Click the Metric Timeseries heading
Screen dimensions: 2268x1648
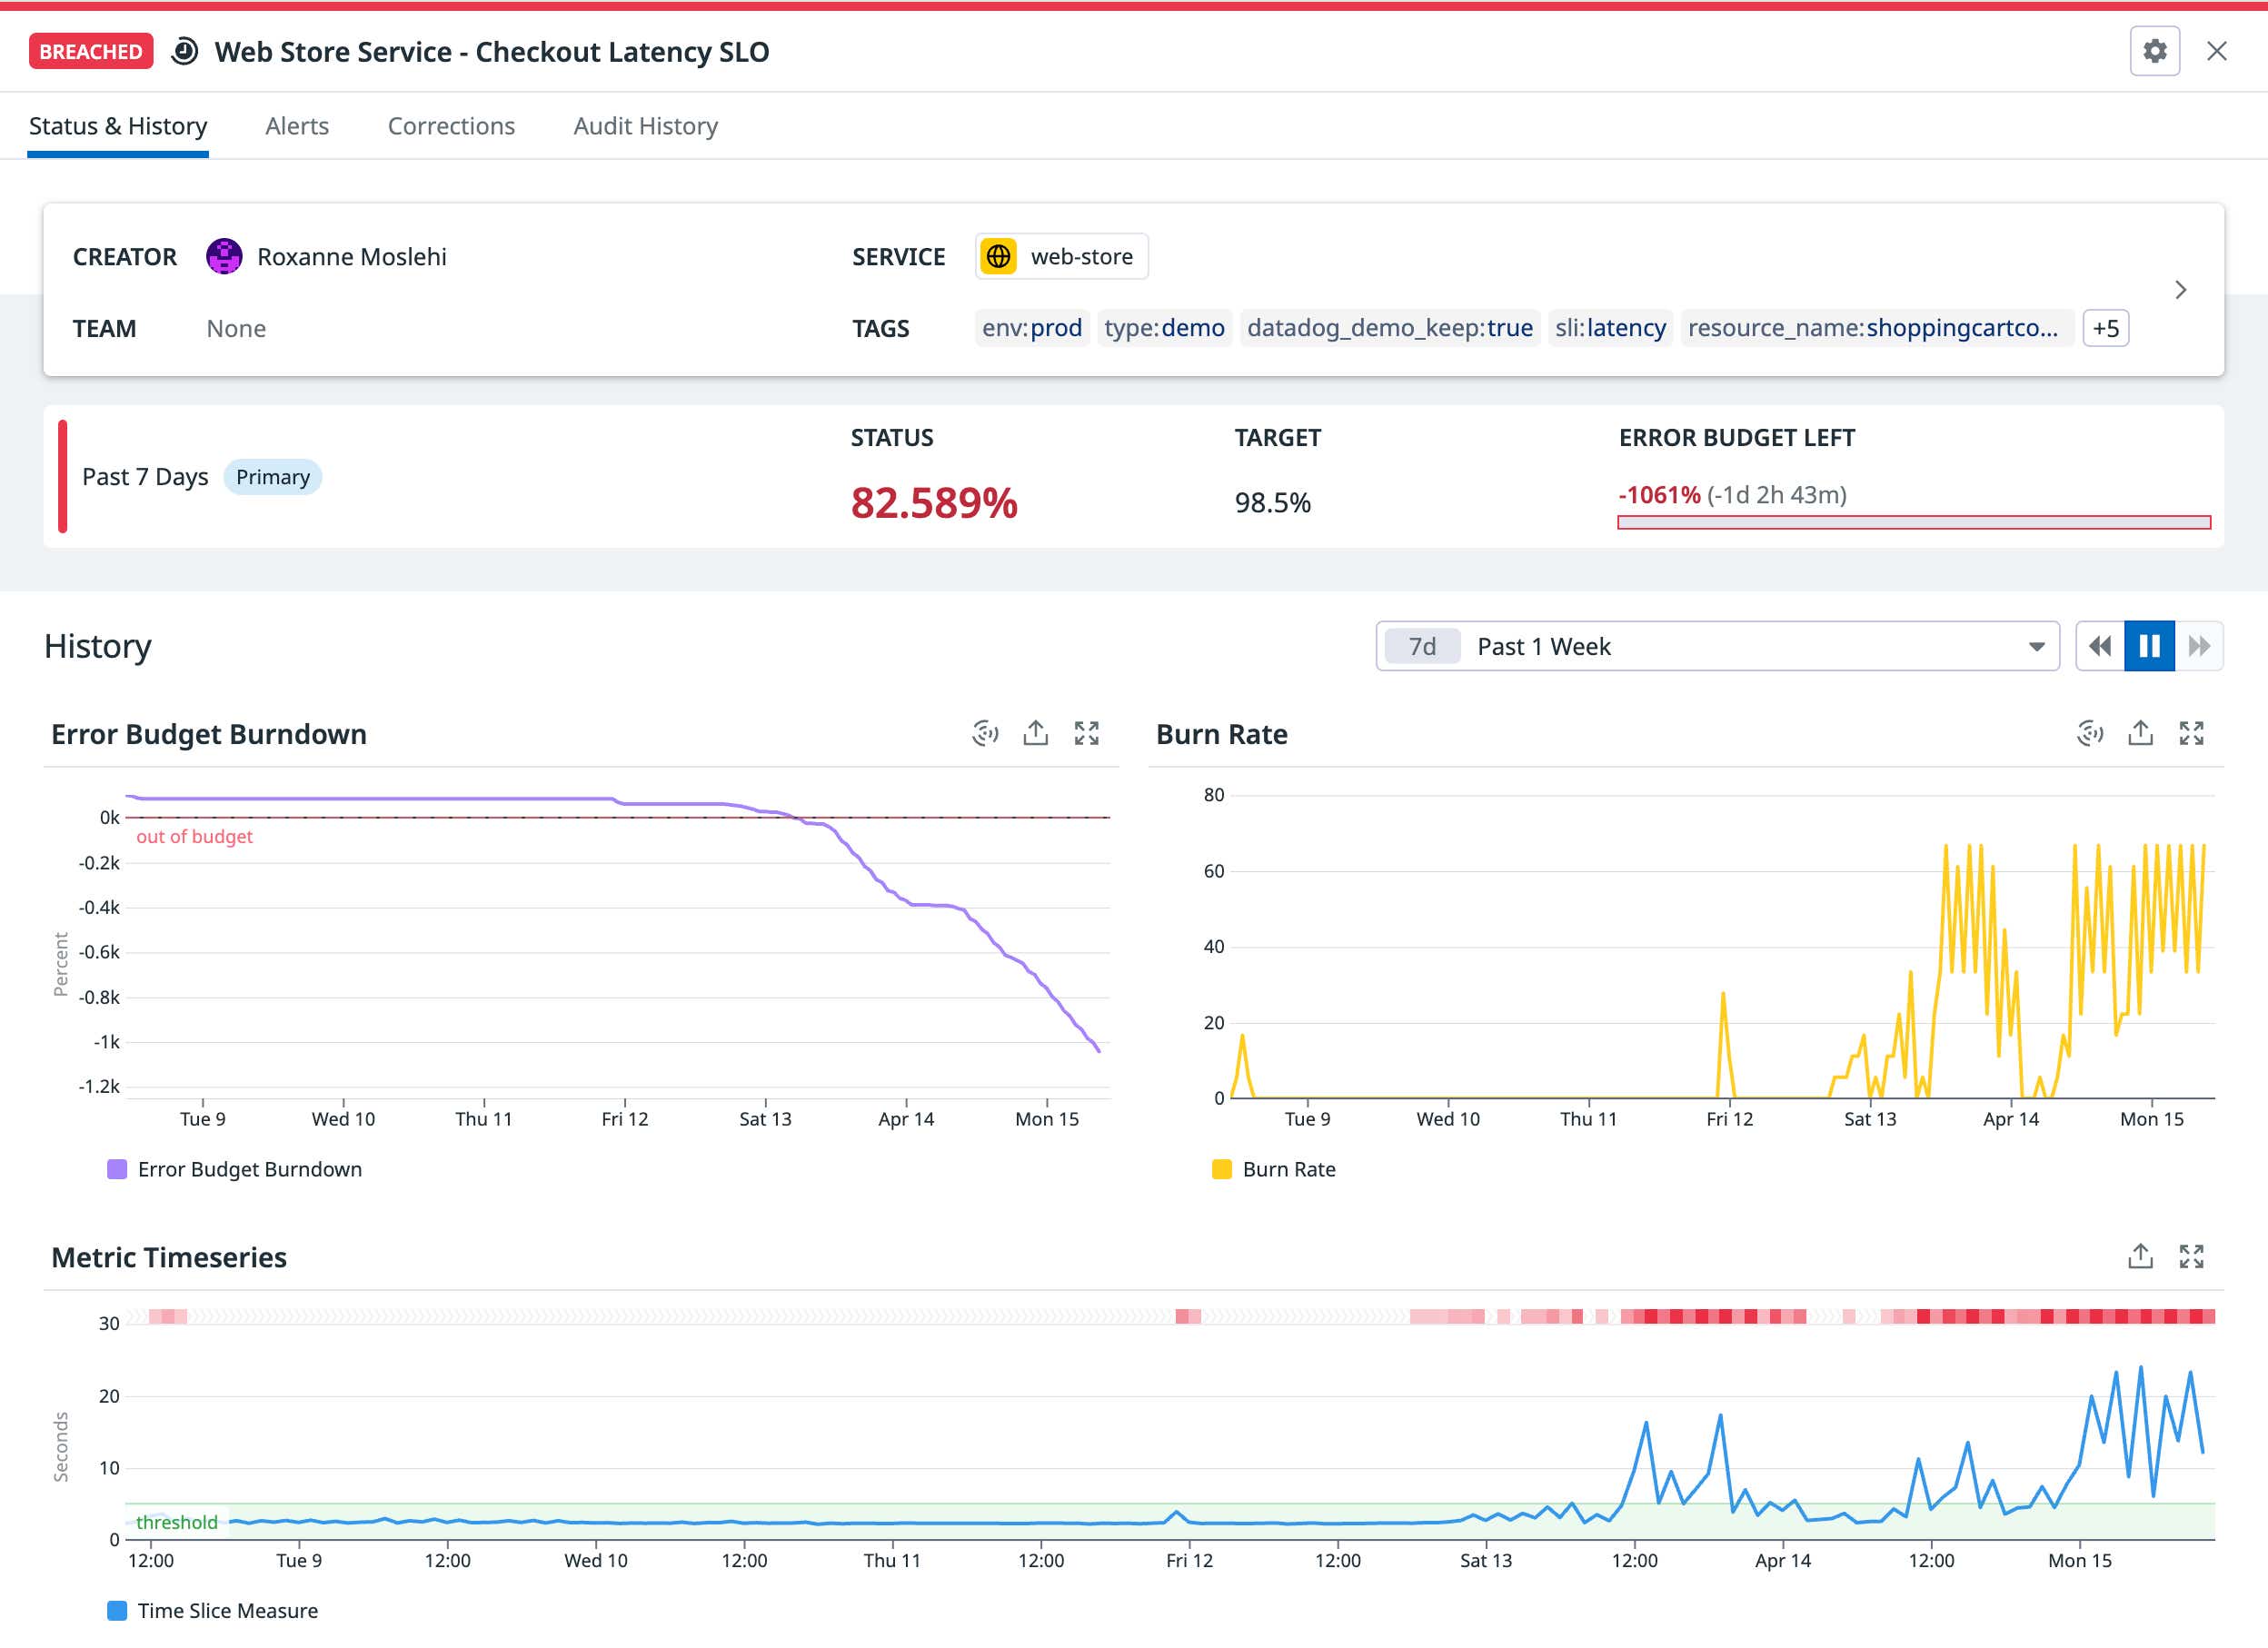tap(169, 1257)
